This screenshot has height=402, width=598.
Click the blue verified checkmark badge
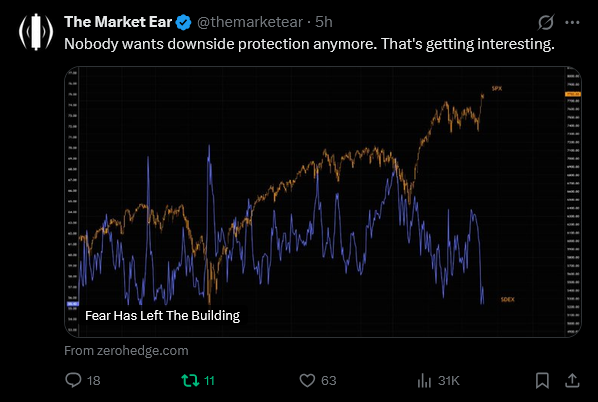(183, 23)
